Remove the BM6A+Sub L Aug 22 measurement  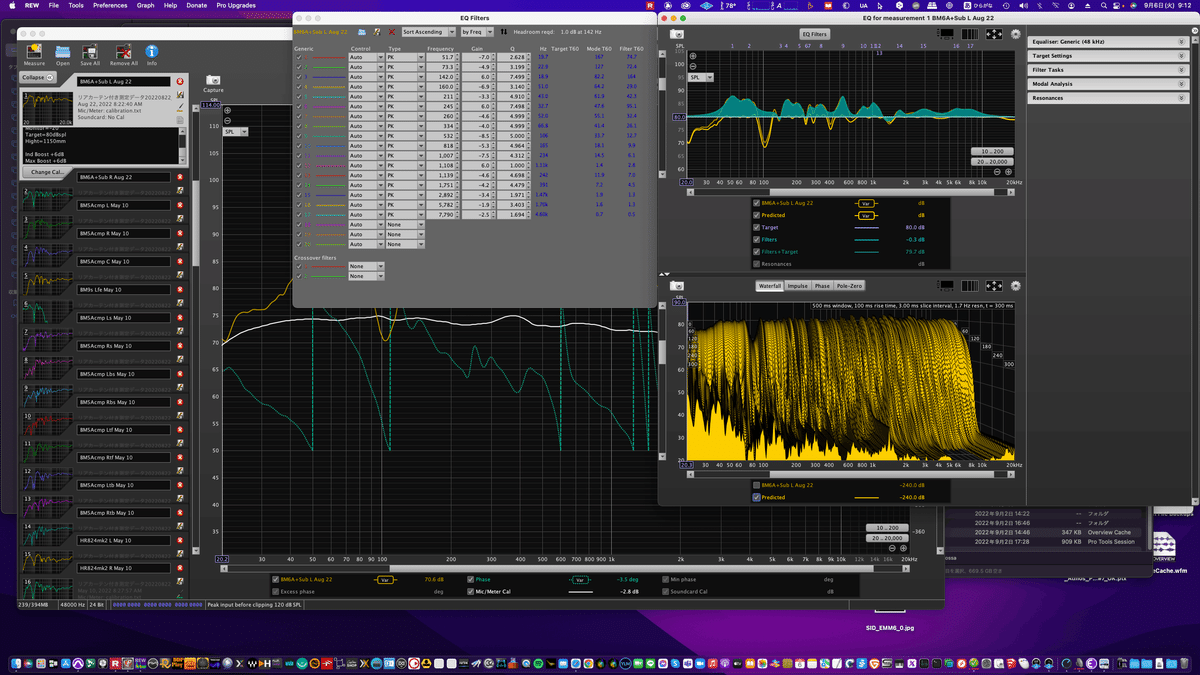coord(179,81)
